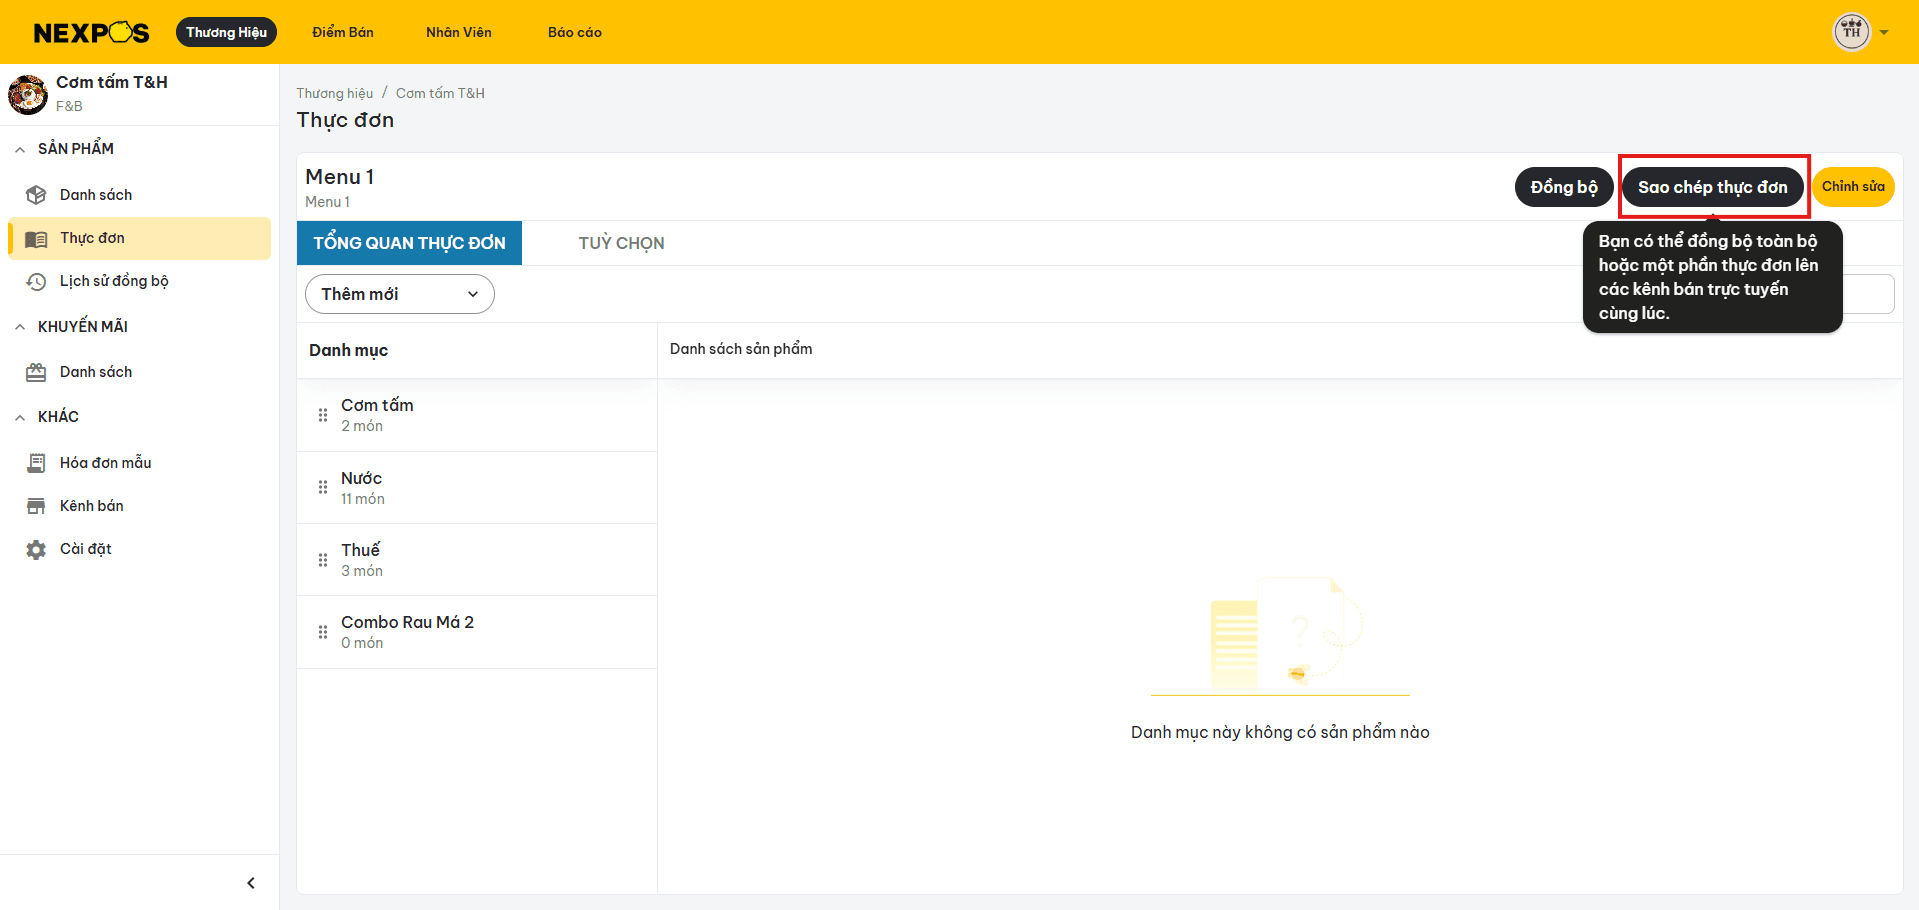Click the drag handle for Thuế

pyautogui.click(x=323, y=560)
